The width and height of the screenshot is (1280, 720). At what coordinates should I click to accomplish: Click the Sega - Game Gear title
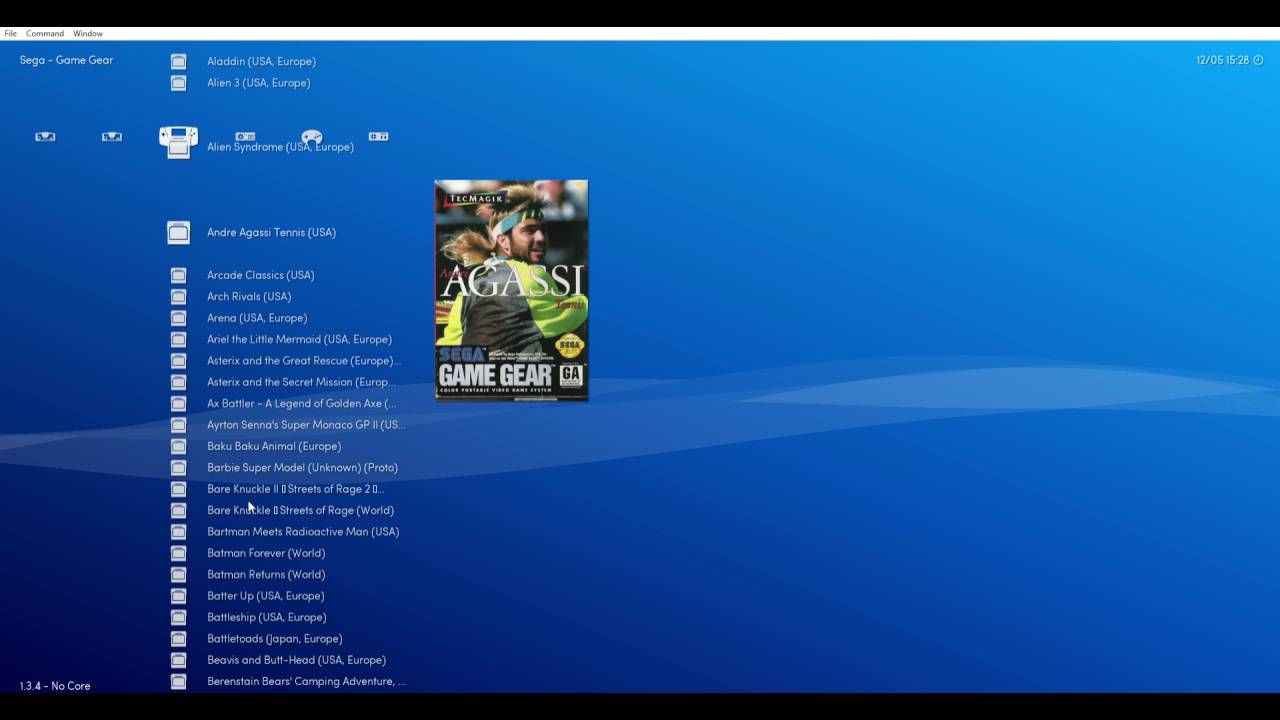(x=67, y=60)
